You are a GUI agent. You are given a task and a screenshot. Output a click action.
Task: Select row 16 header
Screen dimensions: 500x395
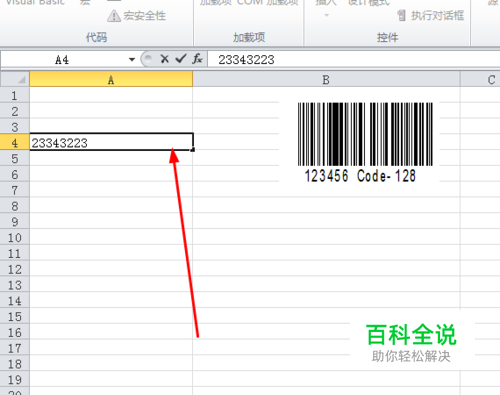pos(15,332)
